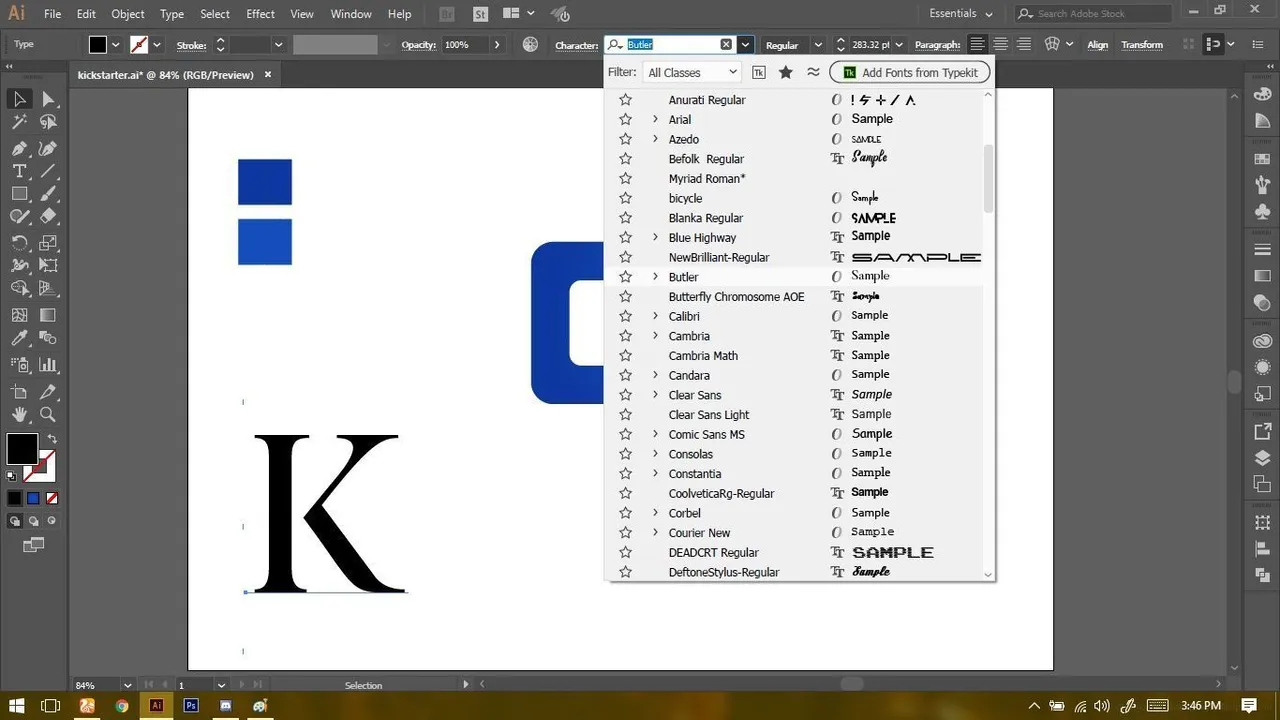Open Make Envelope warp icon
Viewport: 1280px width, 720px height.
pos(1052,45)
